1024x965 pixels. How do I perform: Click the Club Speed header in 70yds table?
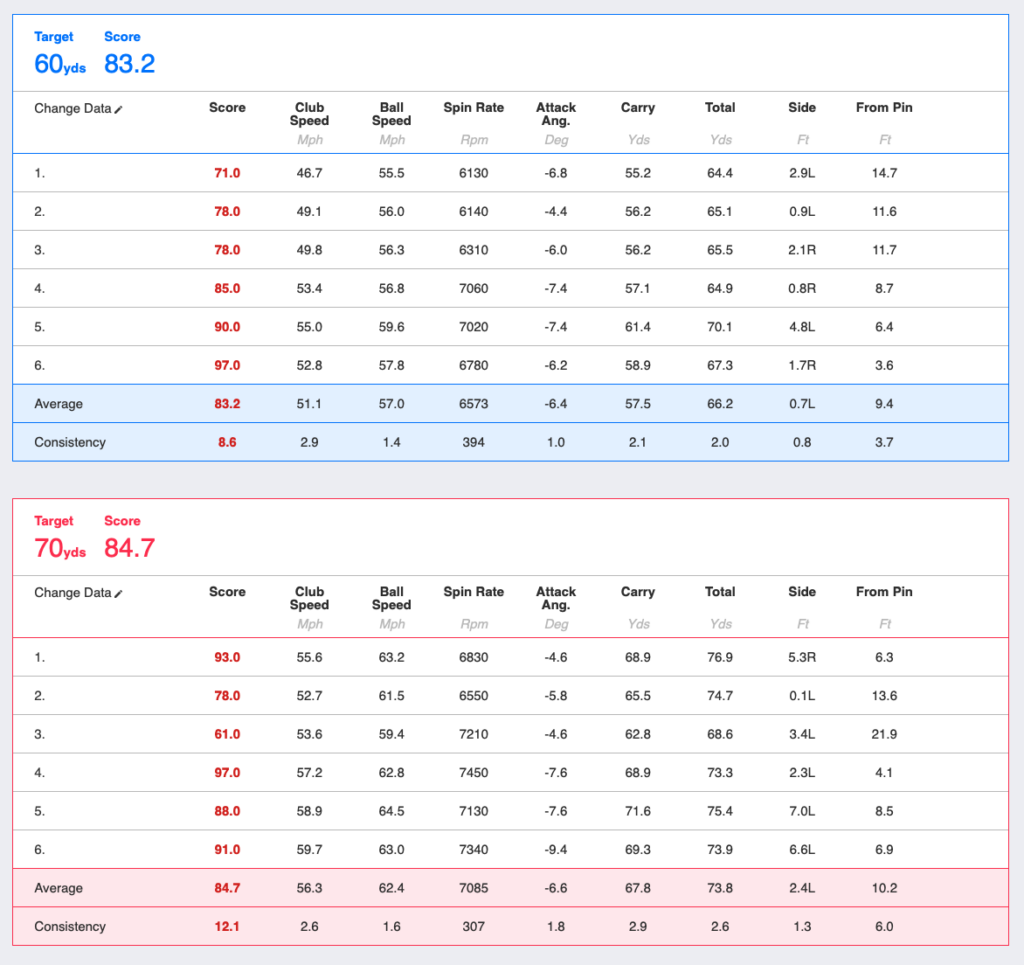point(309,598)
